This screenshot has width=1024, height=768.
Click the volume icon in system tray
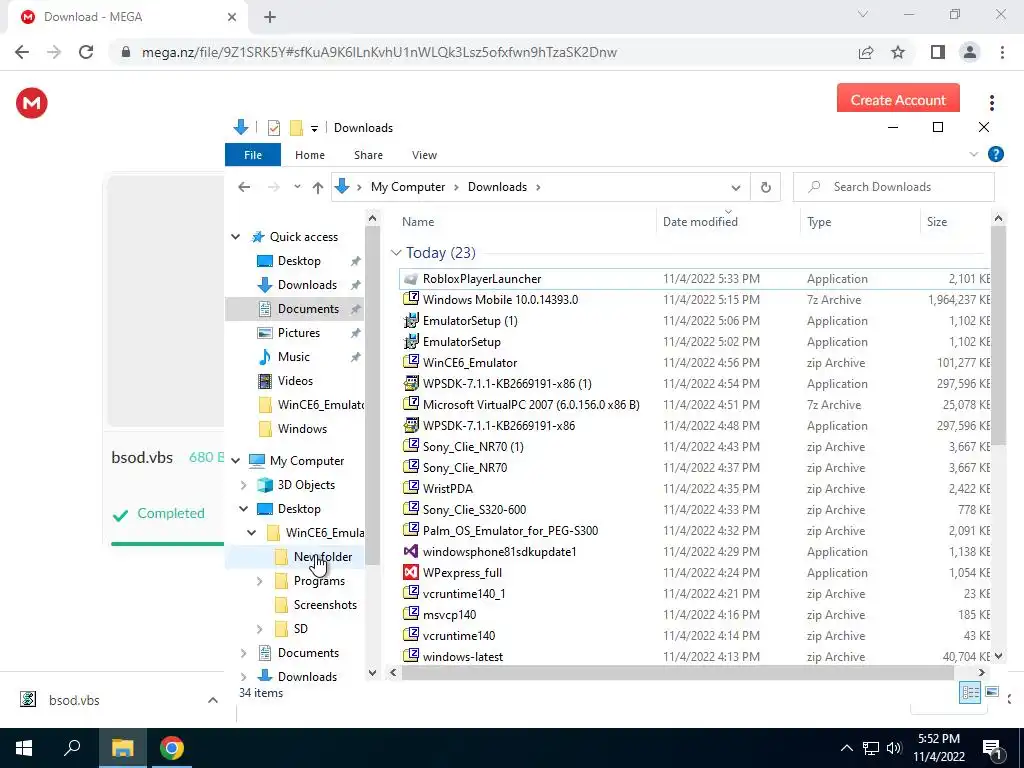(x=894, y=748)
